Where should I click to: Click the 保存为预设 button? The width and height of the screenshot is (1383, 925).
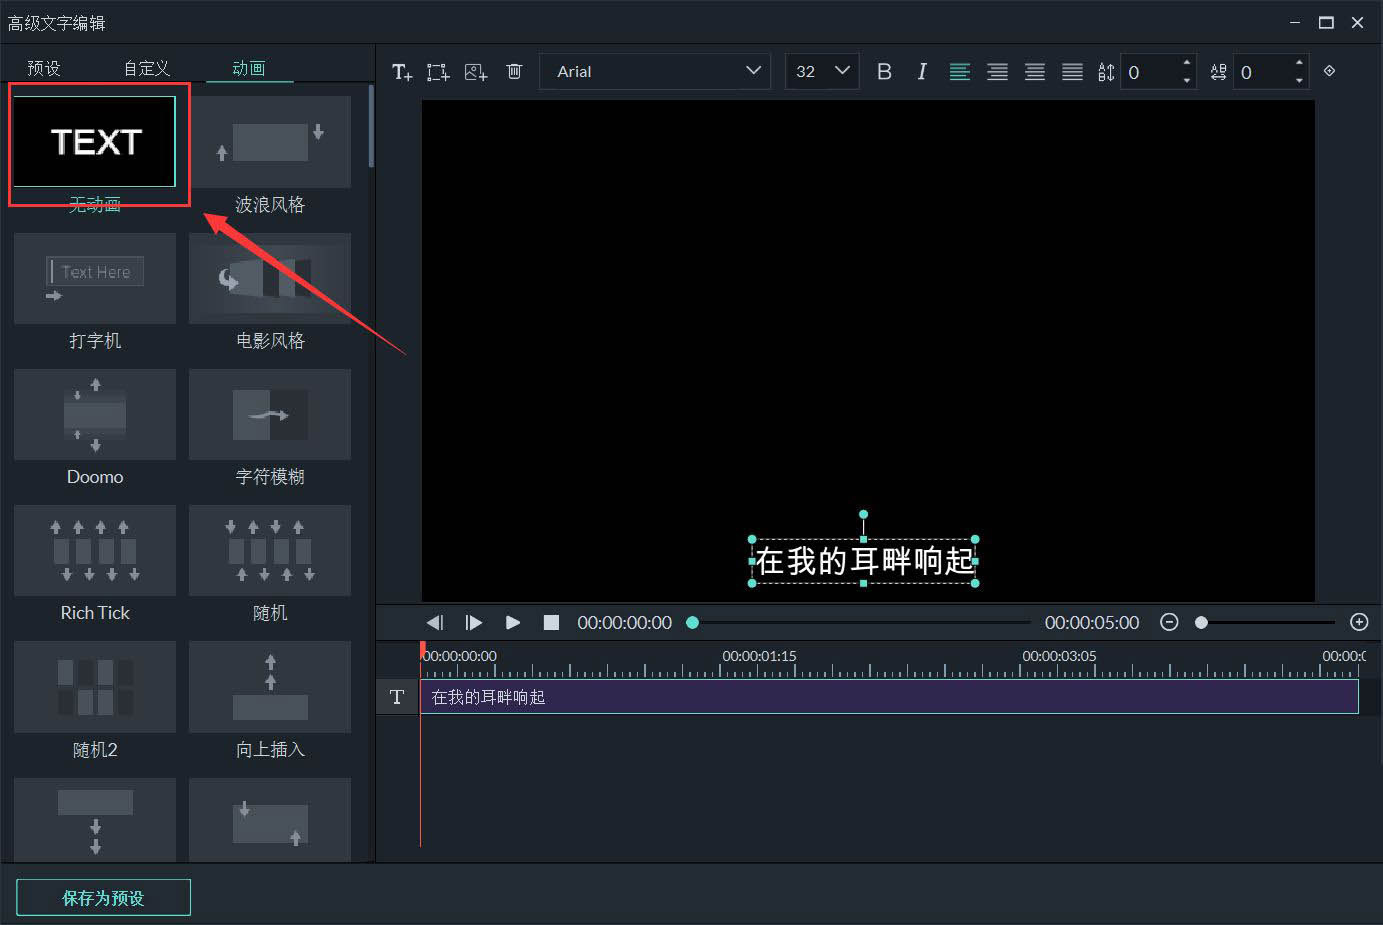(103, 897)
